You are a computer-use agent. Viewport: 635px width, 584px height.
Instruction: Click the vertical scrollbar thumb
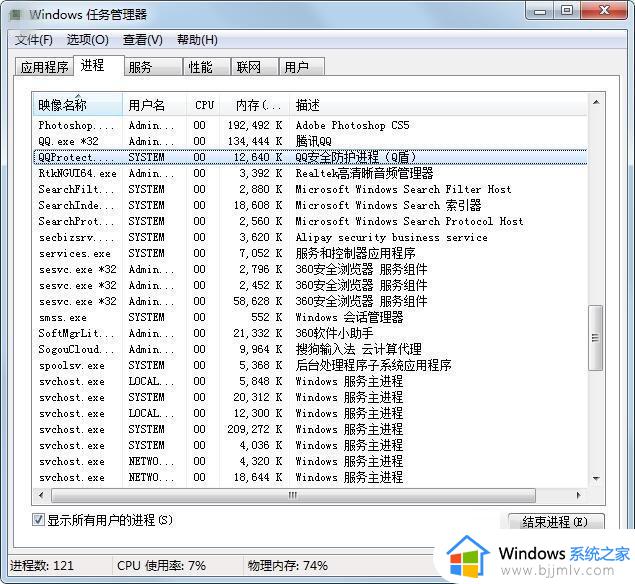coord(595,338)
